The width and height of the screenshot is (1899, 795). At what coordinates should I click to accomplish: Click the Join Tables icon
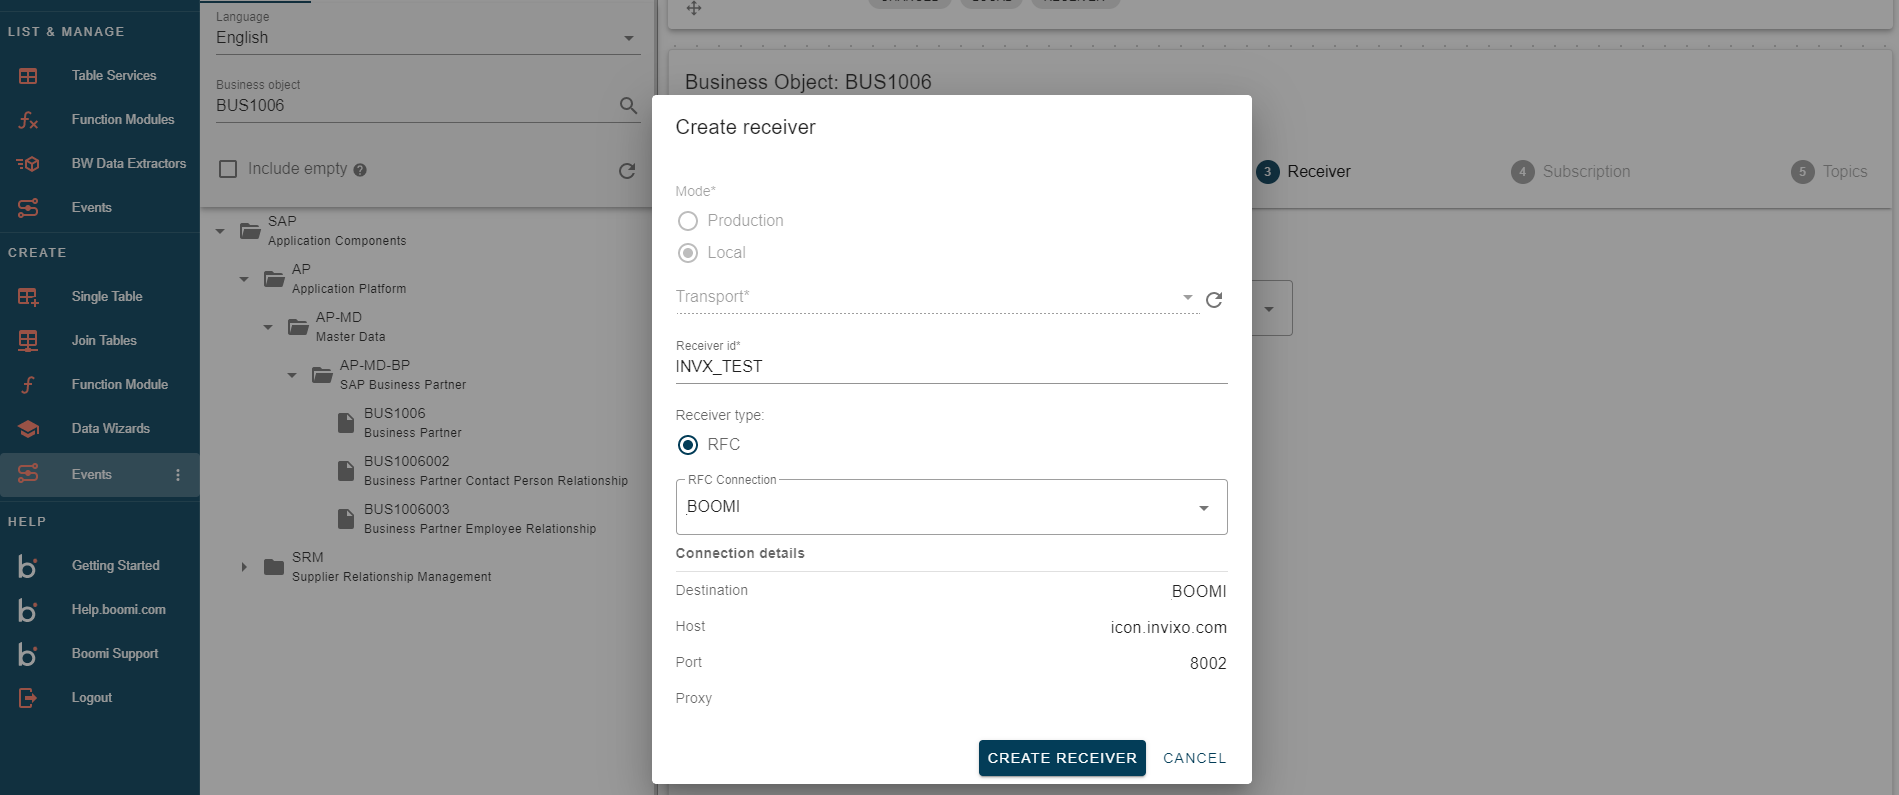tap(28, 341)
